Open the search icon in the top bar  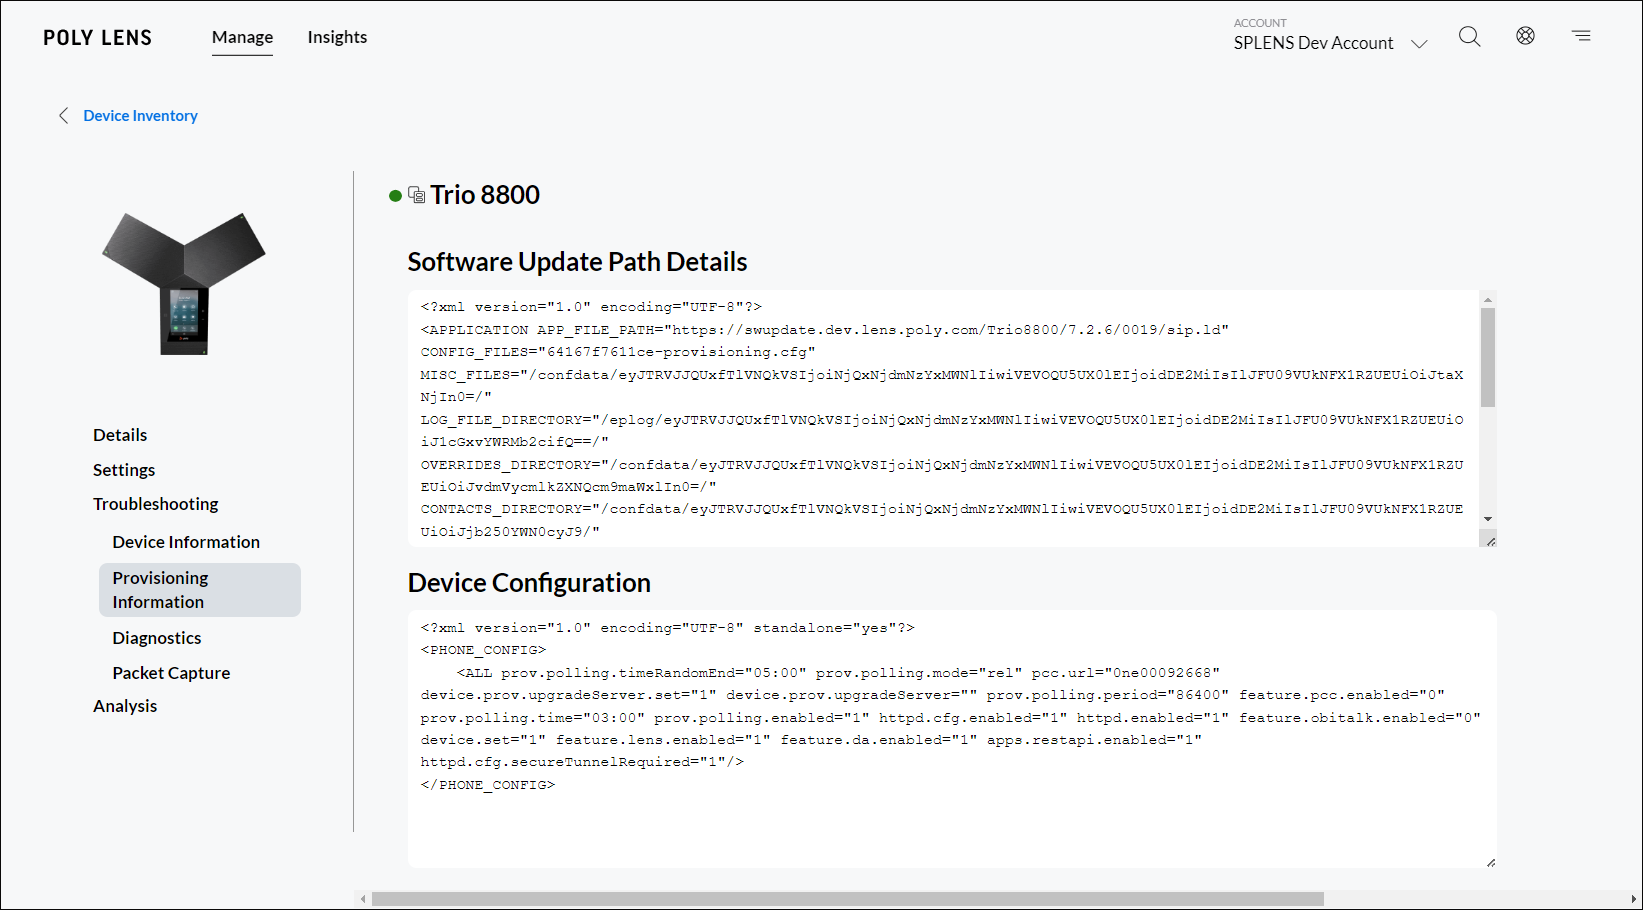click(1469, 36)
